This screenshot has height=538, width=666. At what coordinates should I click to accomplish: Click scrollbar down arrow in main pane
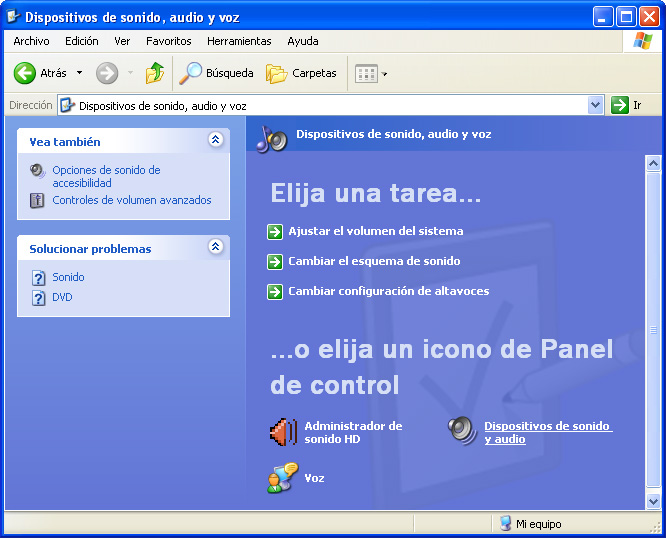point(653,501)
